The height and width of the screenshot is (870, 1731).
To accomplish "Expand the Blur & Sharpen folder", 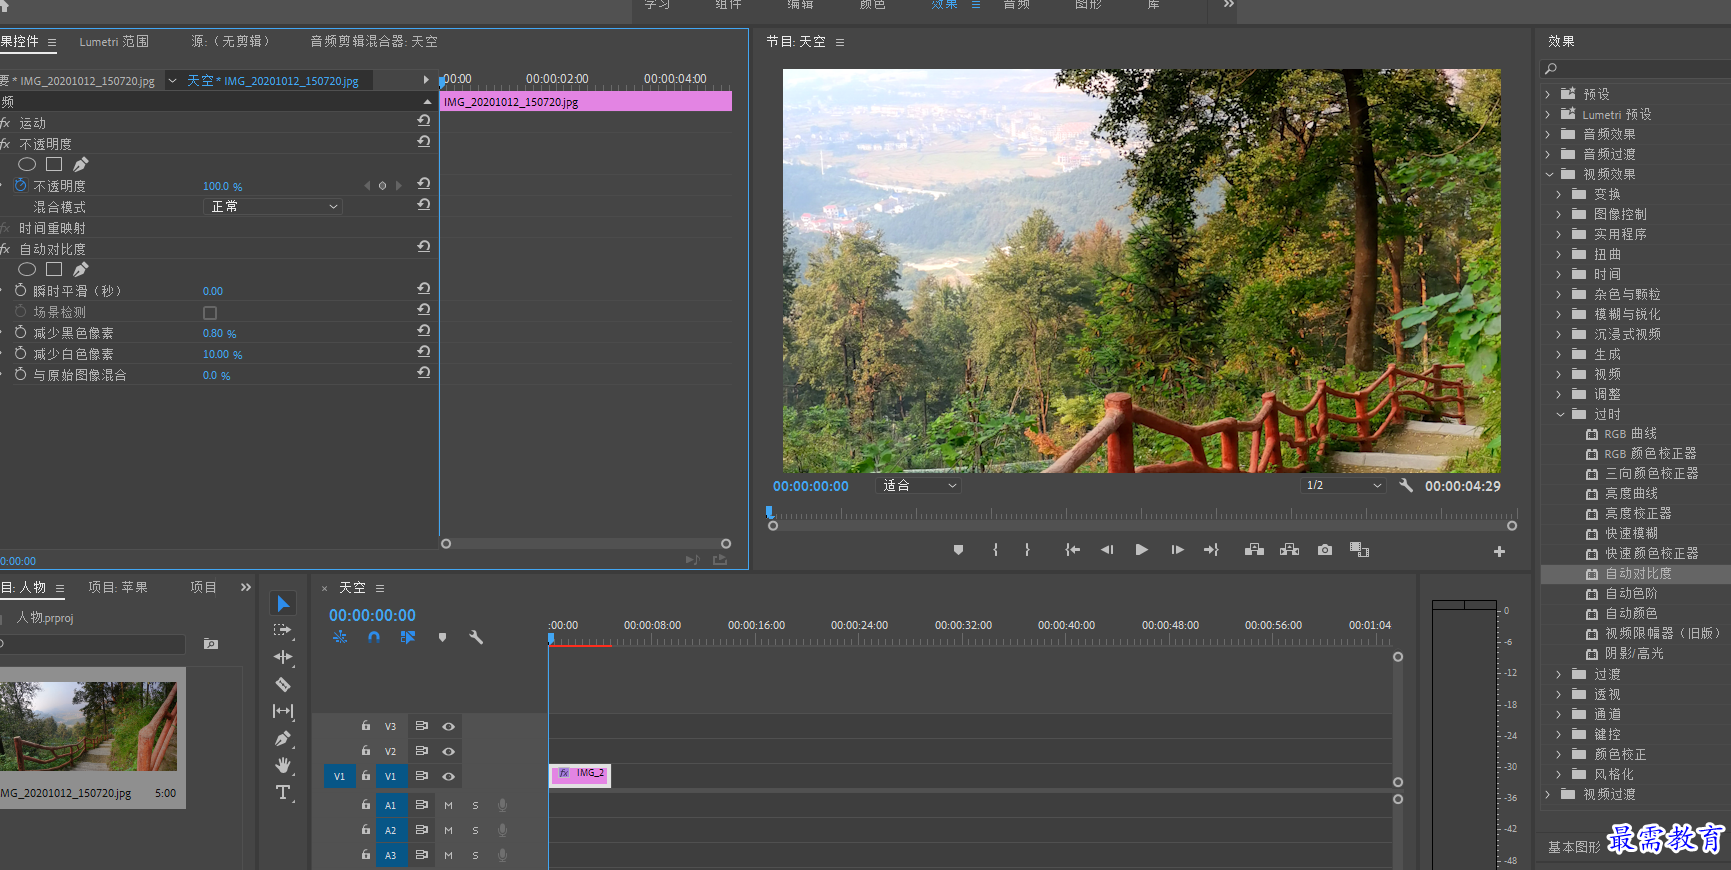I will coord(1559,314).
